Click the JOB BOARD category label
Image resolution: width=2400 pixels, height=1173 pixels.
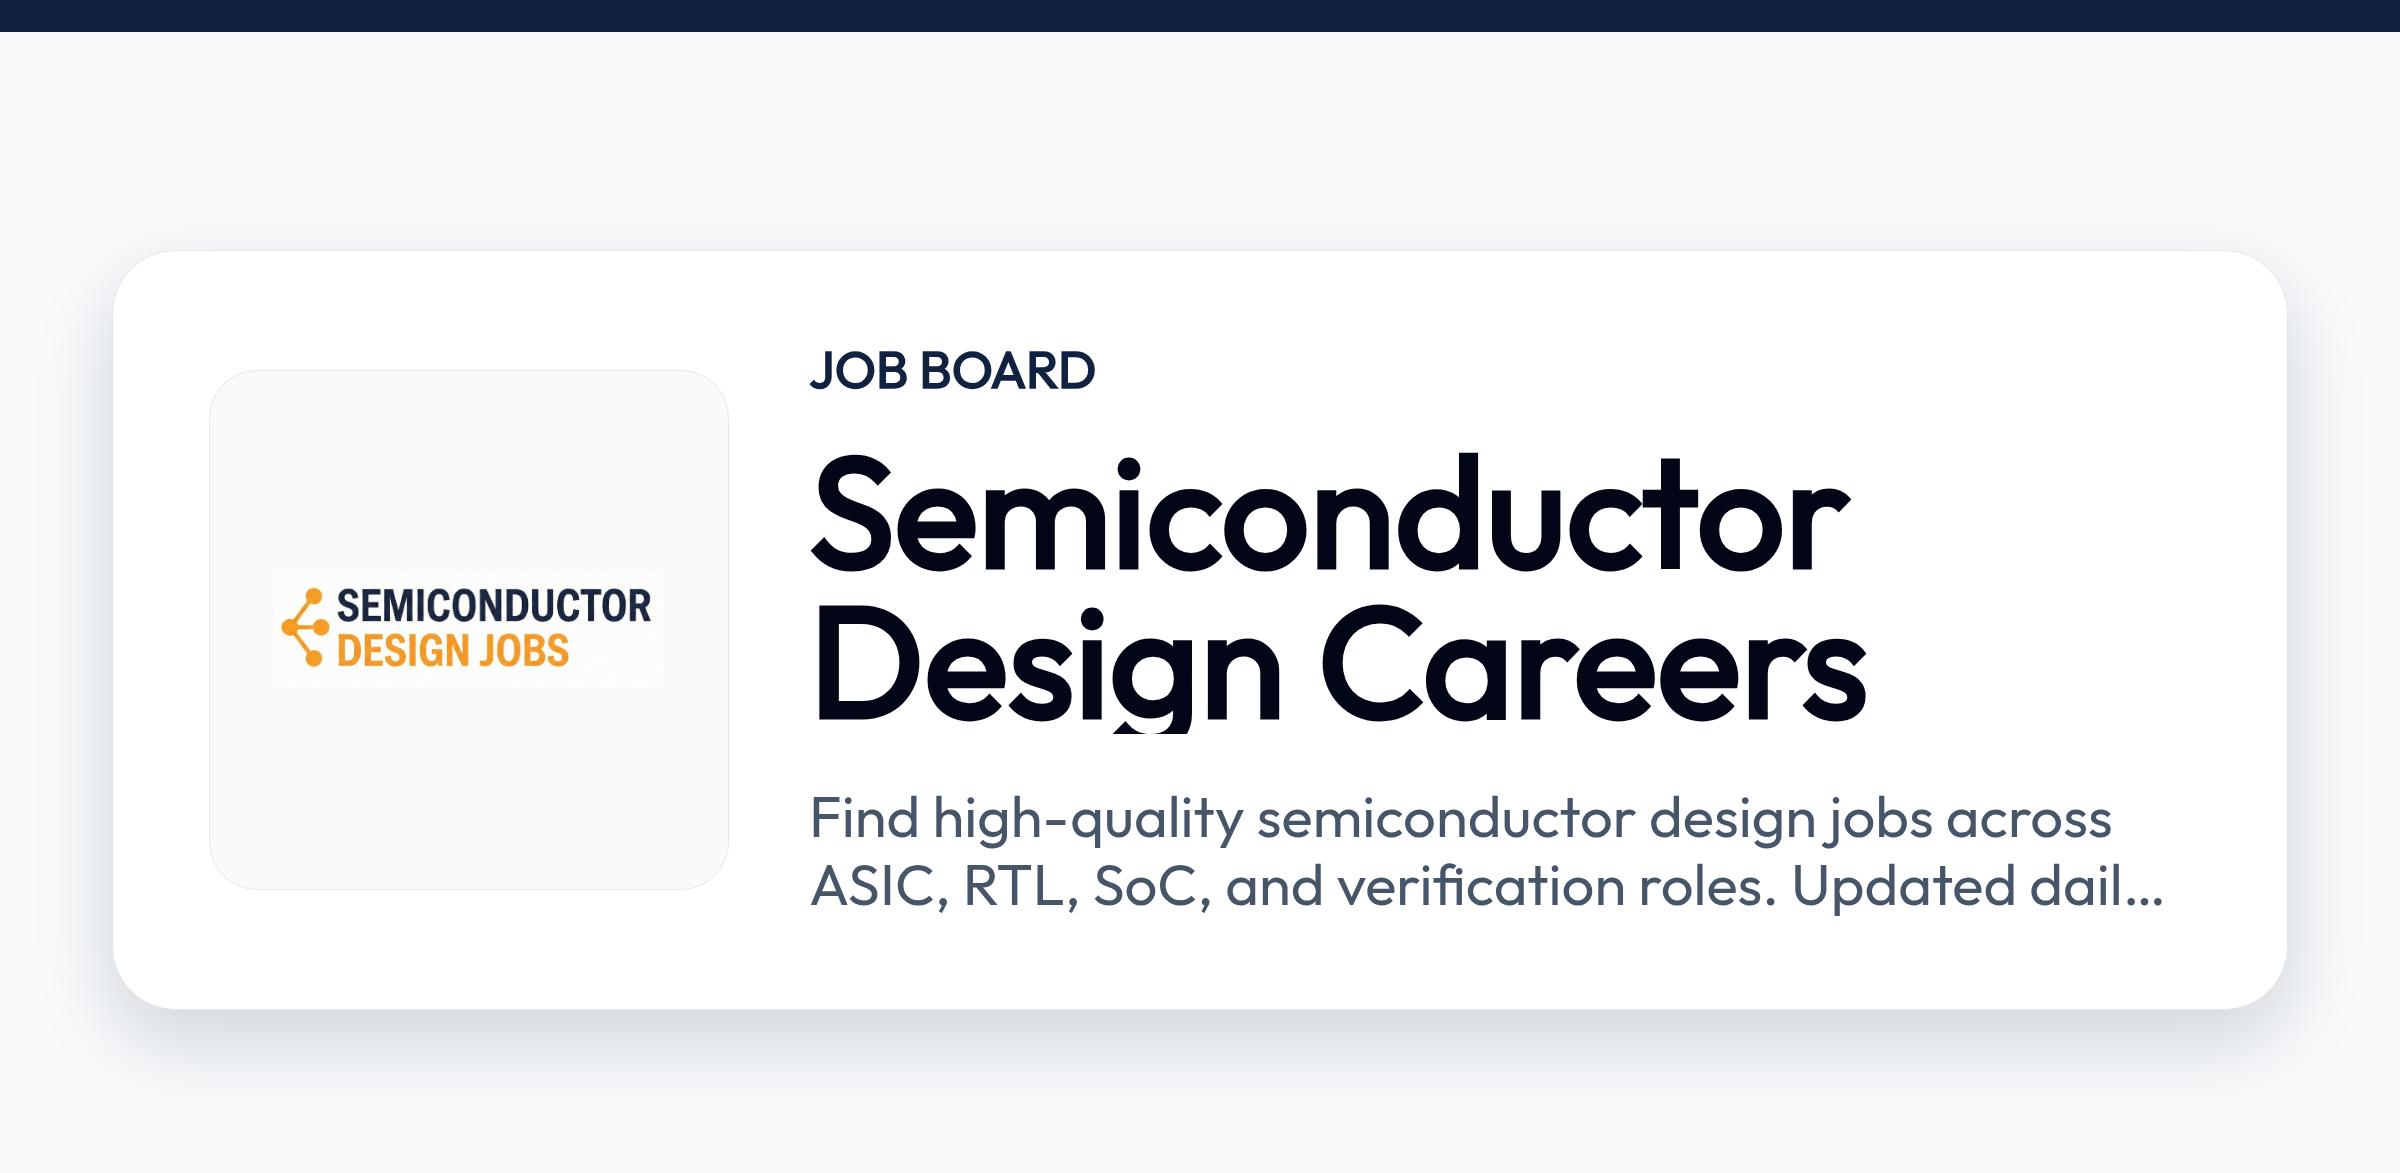pyautogui.click(x=952, y=370)
